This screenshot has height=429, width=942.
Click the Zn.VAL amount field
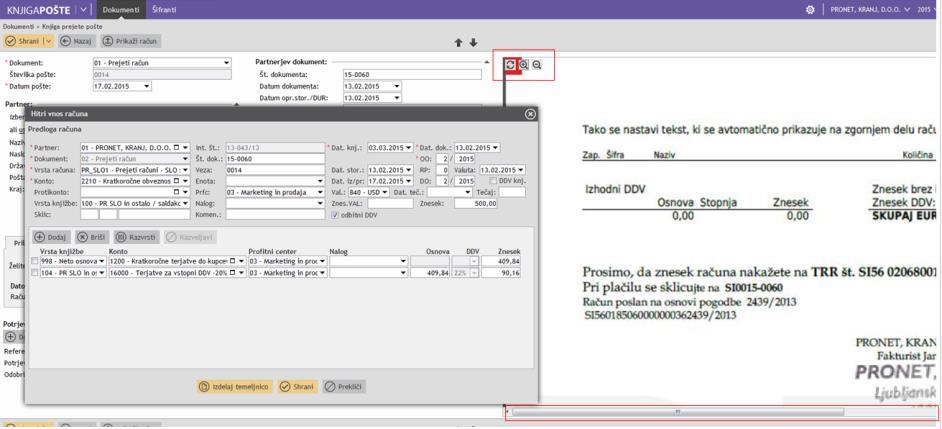coord(390,204)
